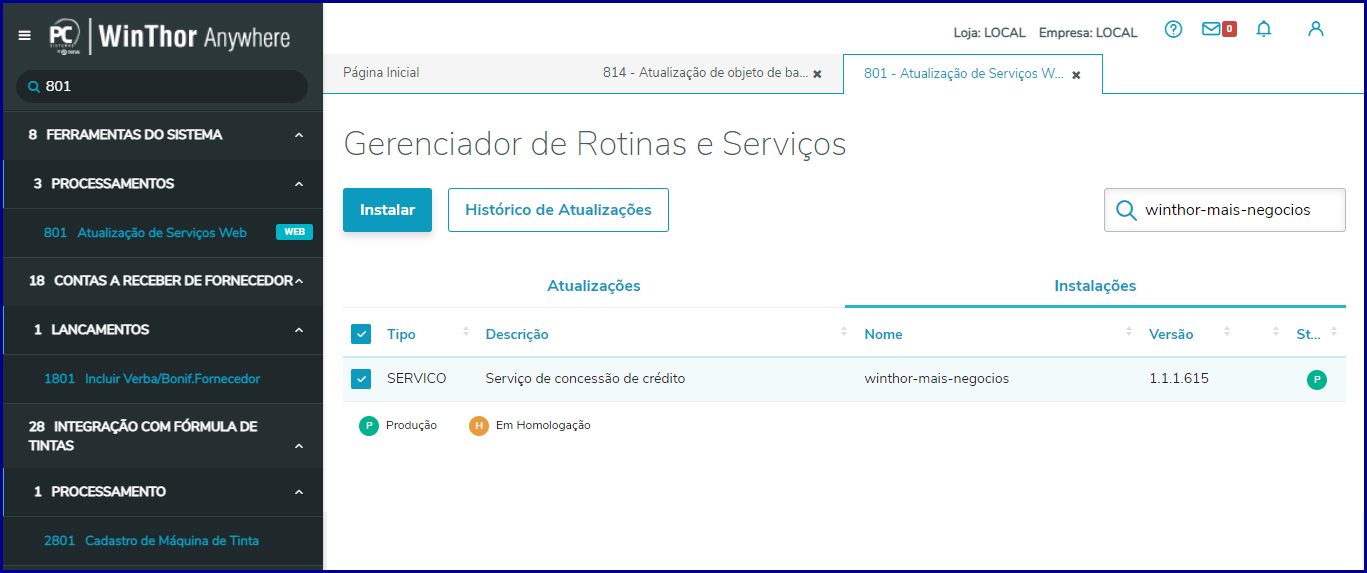Click the Empresa: LOCAL label
The image size is (1367, 573).
pos(1088,33)
